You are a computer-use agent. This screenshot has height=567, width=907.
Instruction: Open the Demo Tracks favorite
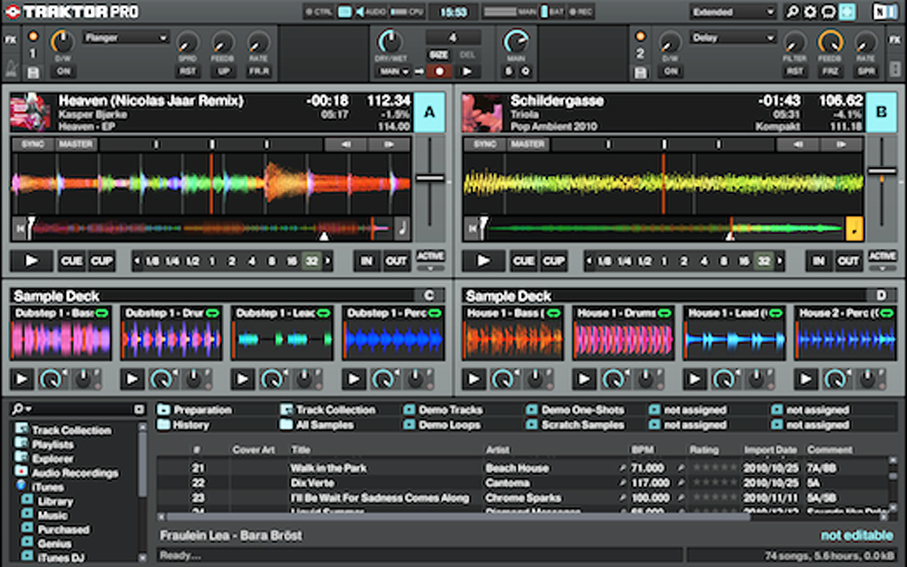(443, 410)
